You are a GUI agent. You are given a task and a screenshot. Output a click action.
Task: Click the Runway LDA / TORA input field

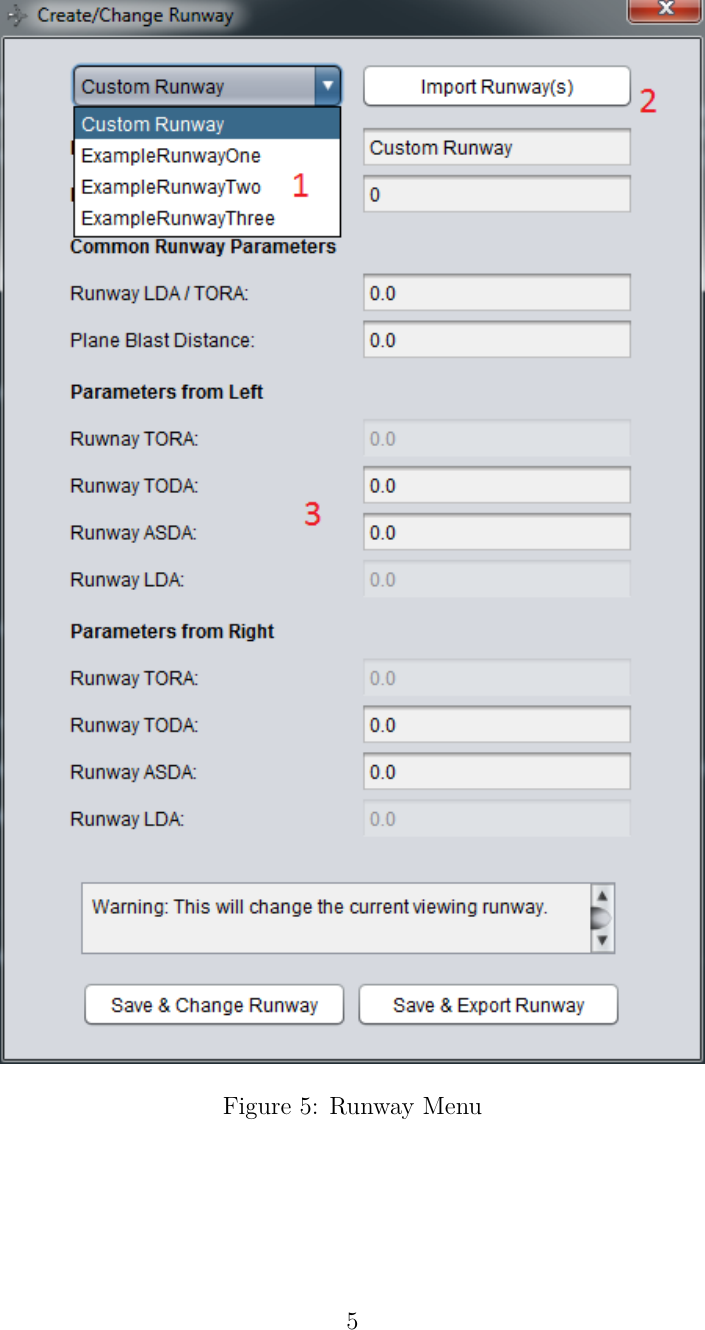[496, 291]
